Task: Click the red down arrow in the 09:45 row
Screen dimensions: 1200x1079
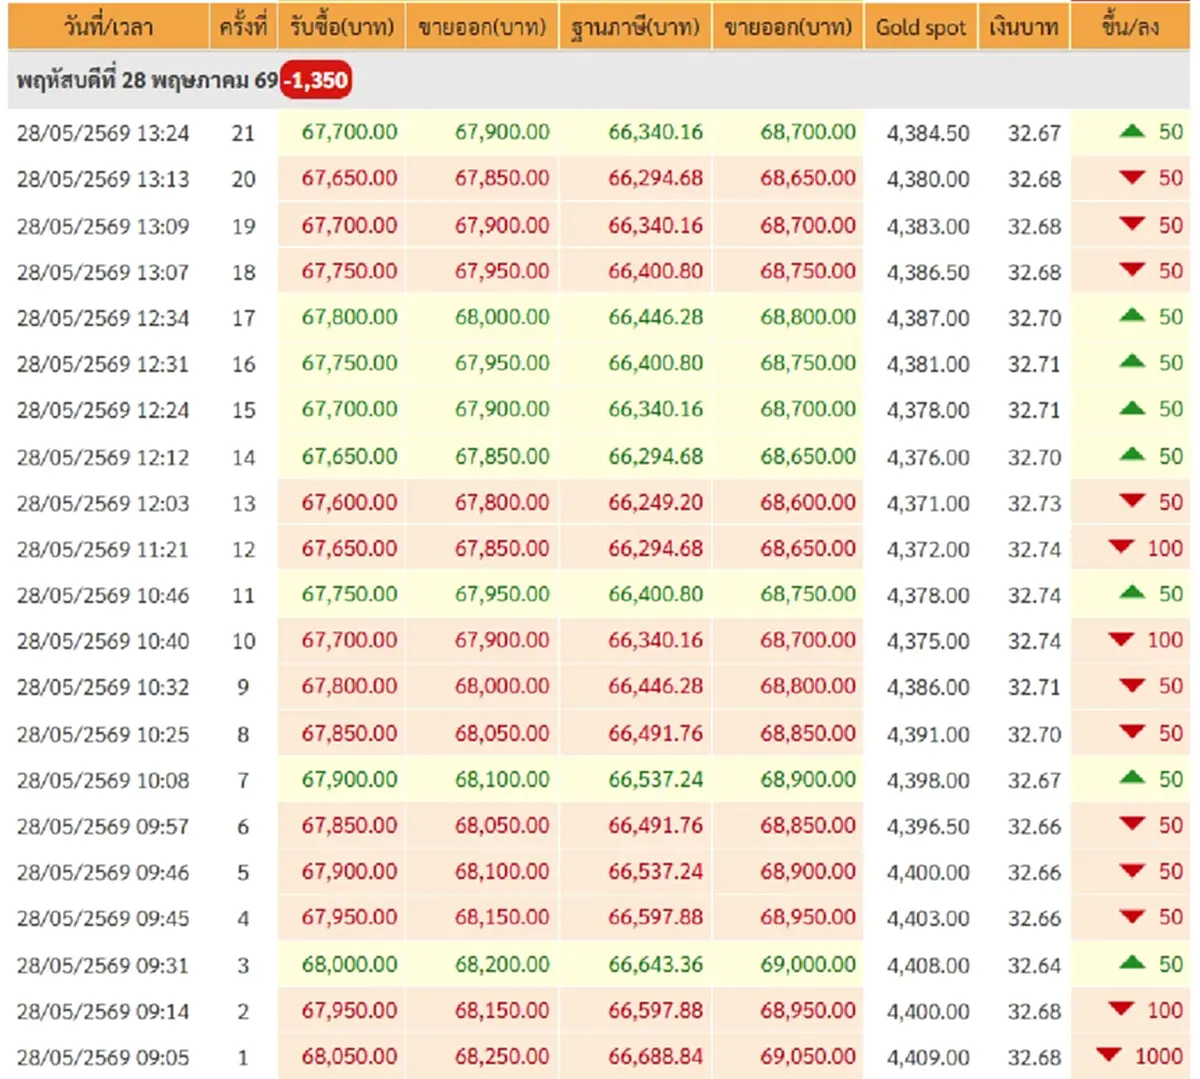Action: [1132, 916]
